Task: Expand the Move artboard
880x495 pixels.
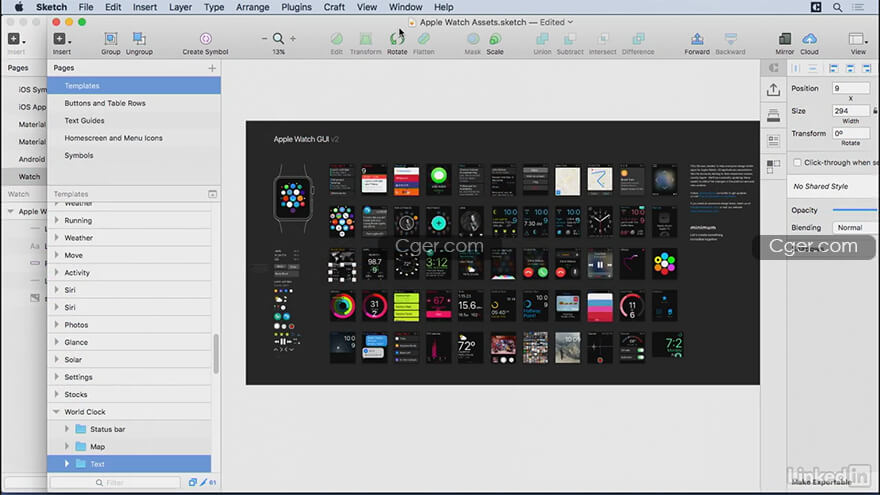Action: tap(57, 255)
